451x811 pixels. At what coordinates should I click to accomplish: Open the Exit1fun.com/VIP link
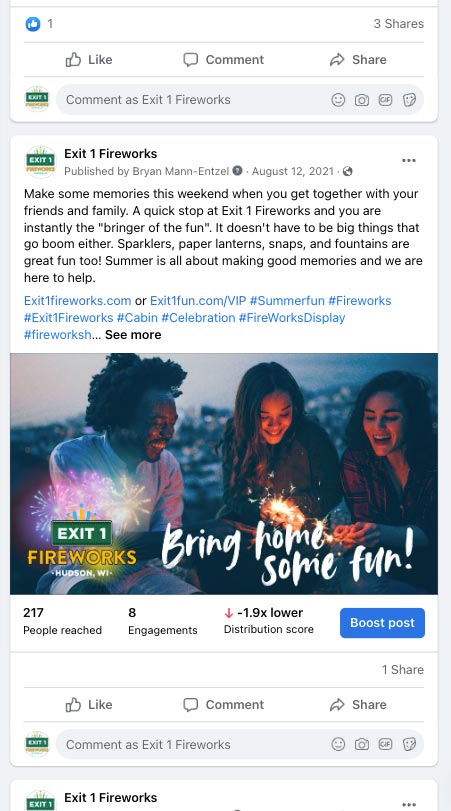point(198,301)
